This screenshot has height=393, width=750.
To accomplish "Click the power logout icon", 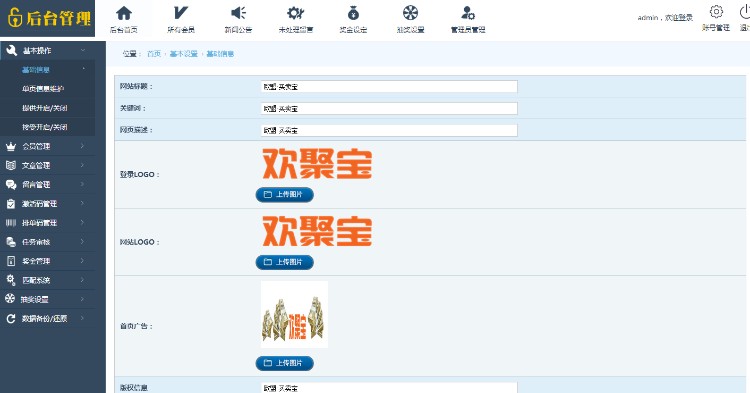I will click(x=745, y=11).
